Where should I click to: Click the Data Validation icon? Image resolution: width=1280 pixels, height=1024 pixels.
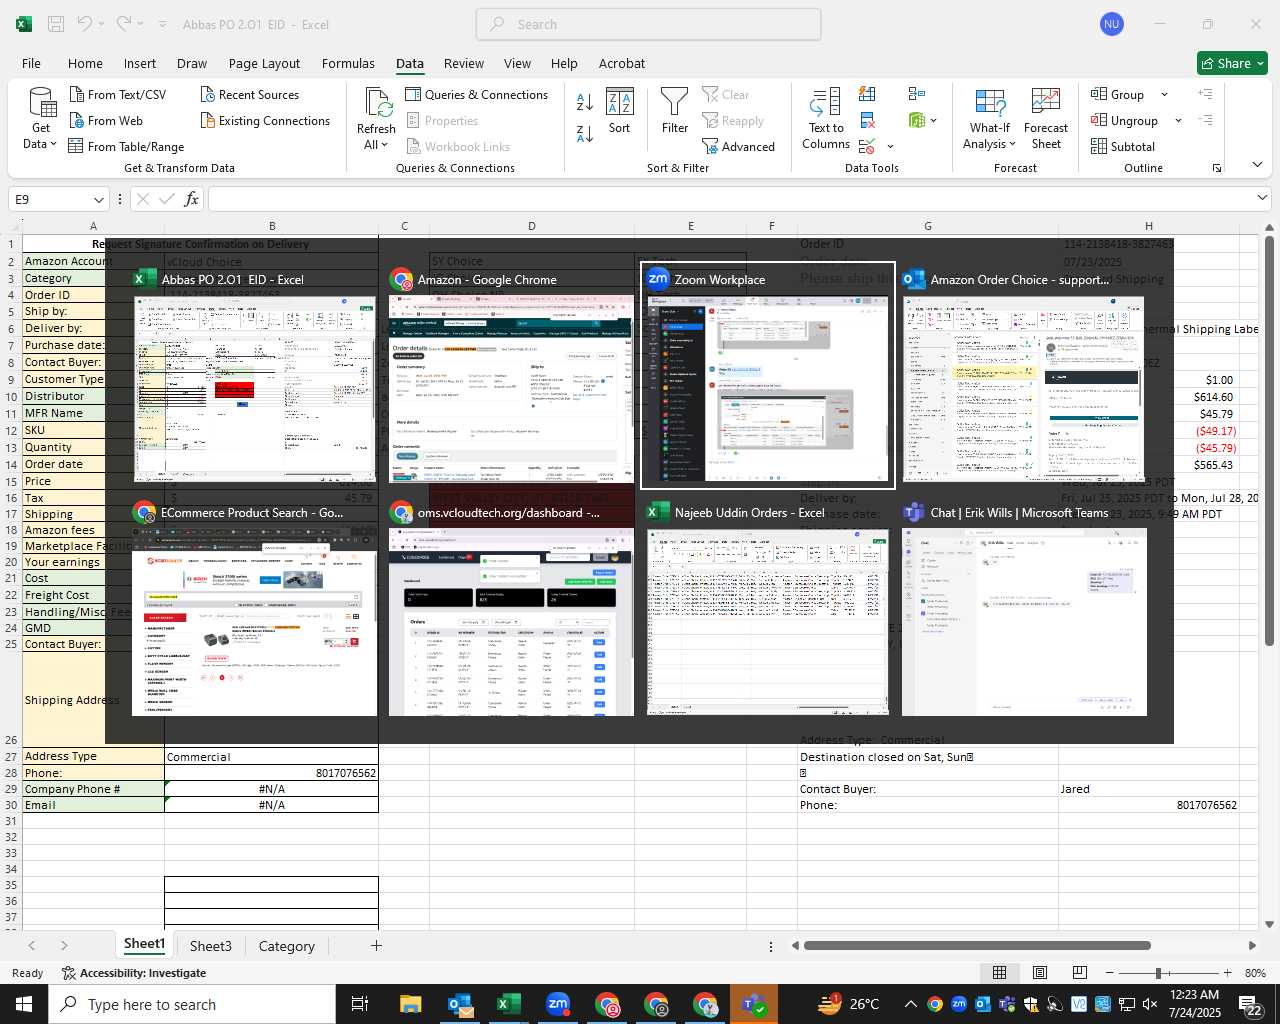click(x=867, y=147)
